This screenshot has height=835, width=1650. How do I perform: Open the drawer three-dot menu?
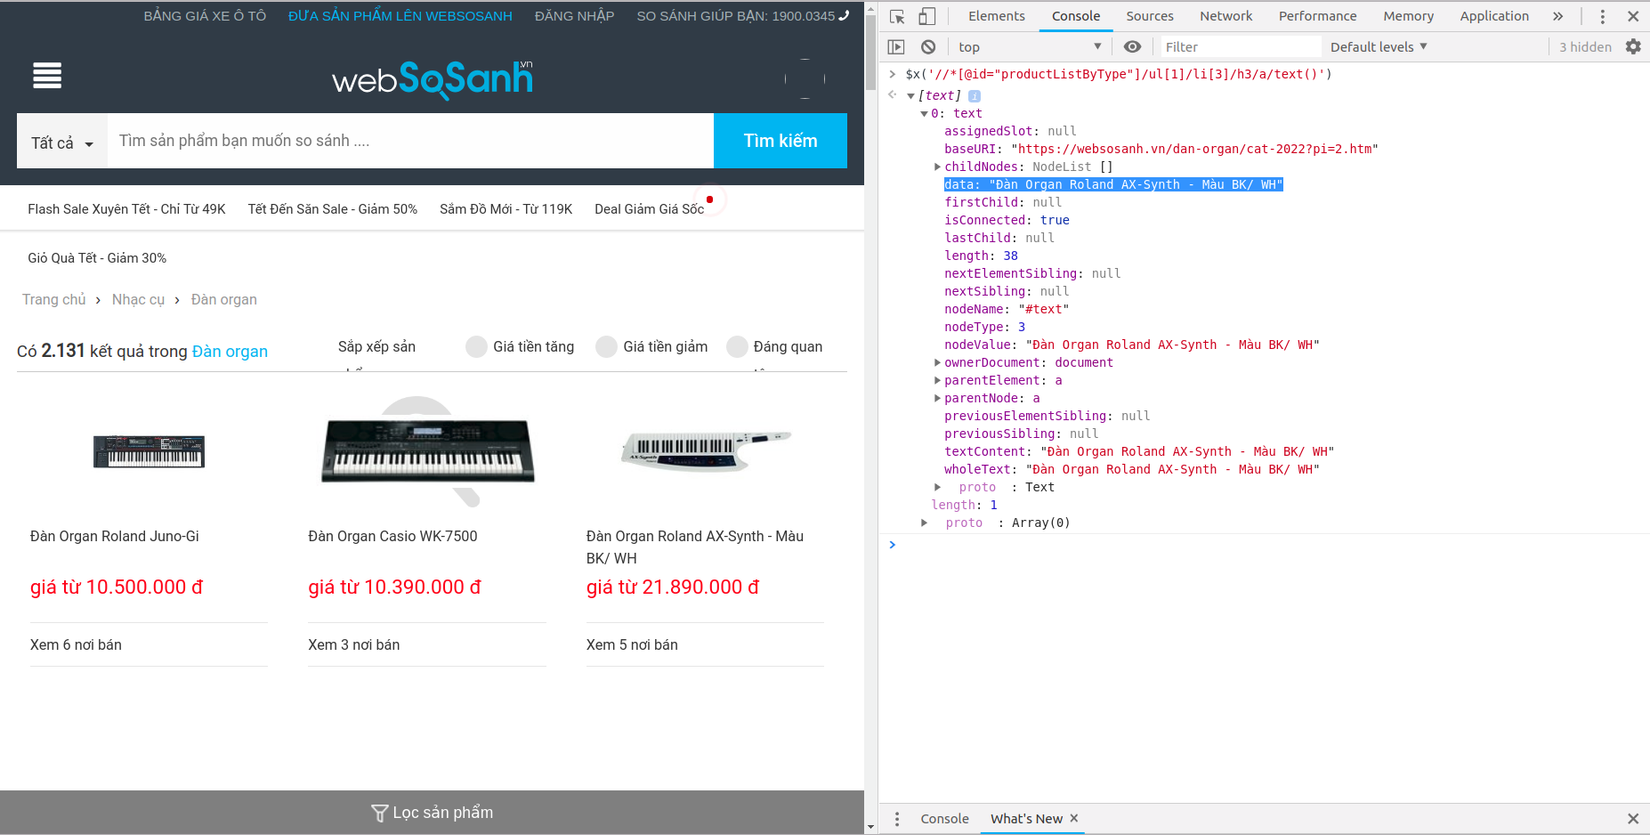click(897, 819)
